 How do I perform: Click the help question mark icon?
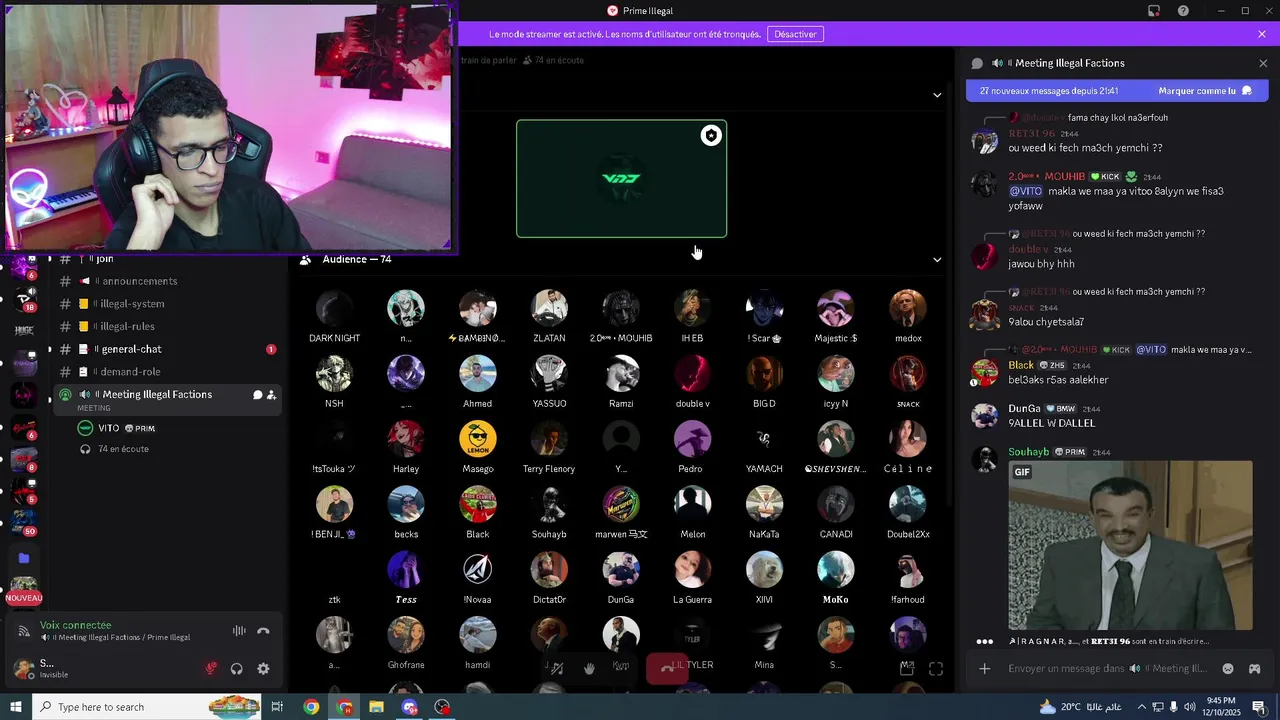(x=1183, y=11)
